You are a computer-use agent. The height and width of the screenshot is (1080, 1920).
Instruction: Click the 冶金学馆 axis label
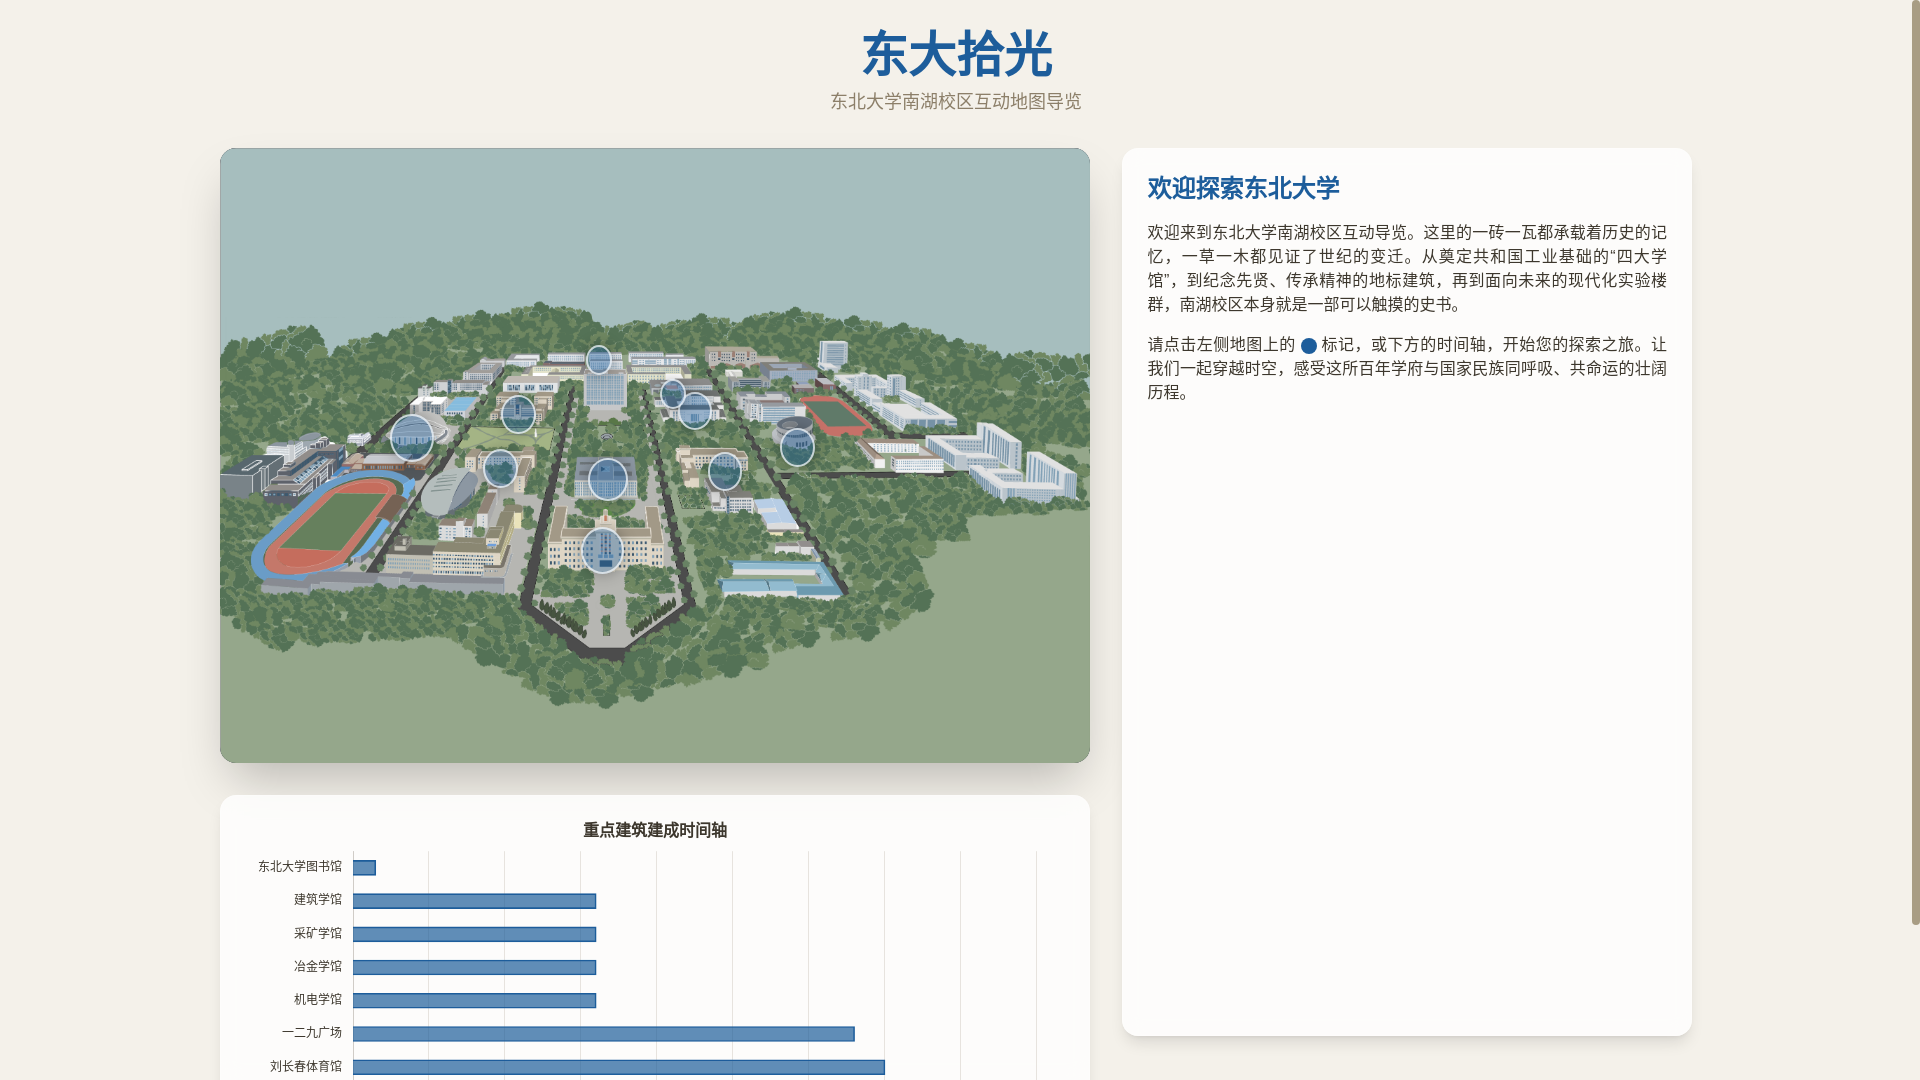pos(318,966)
